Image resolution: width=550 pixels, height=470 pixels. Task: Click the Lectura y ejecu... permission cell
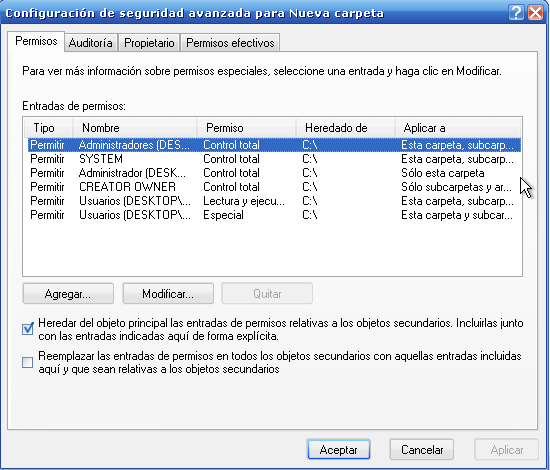point(244,201)
